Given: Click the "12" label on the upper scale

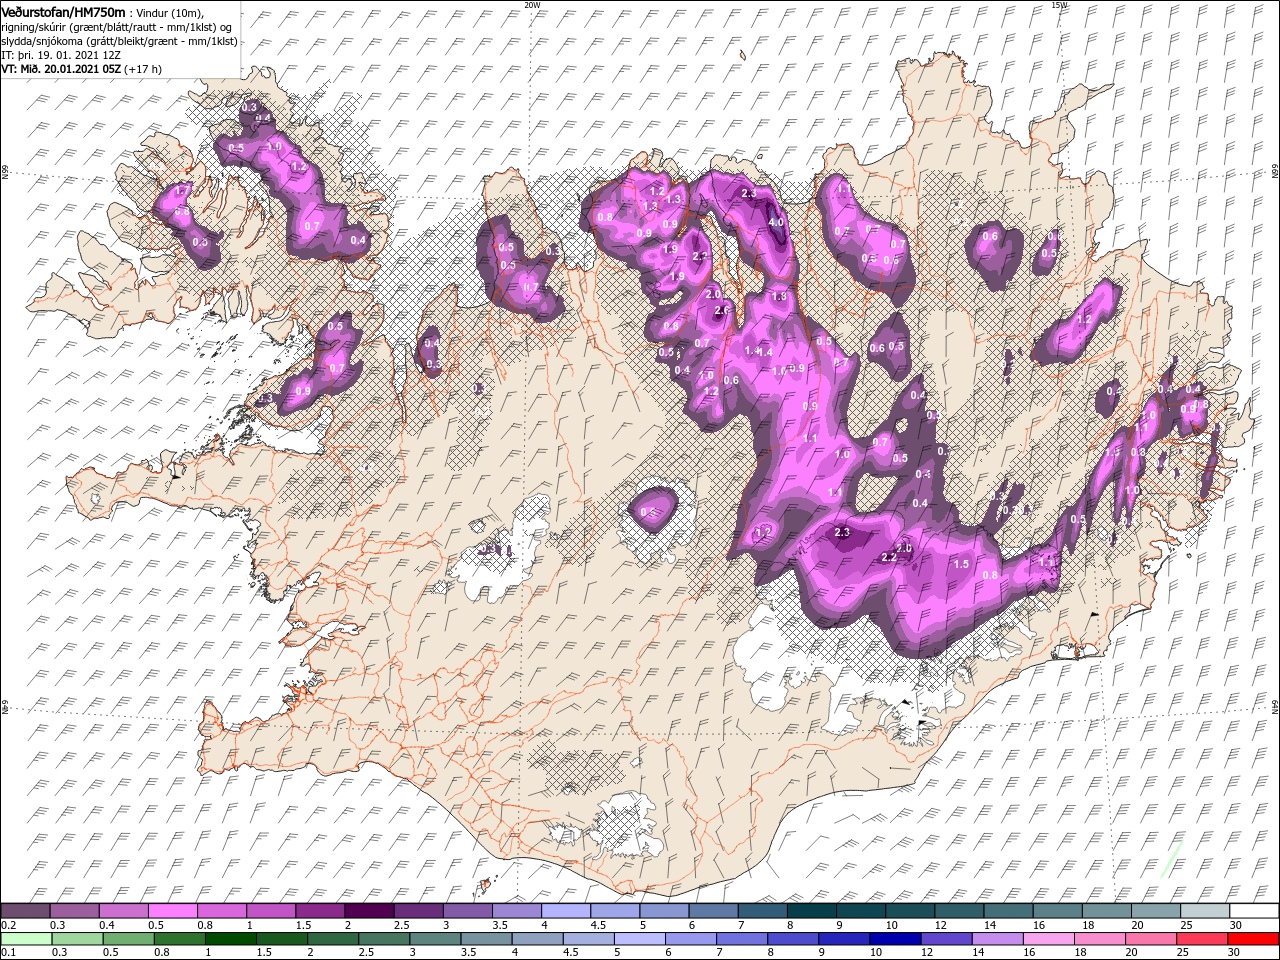Looking at the screenshot, I should pos(941,925).
